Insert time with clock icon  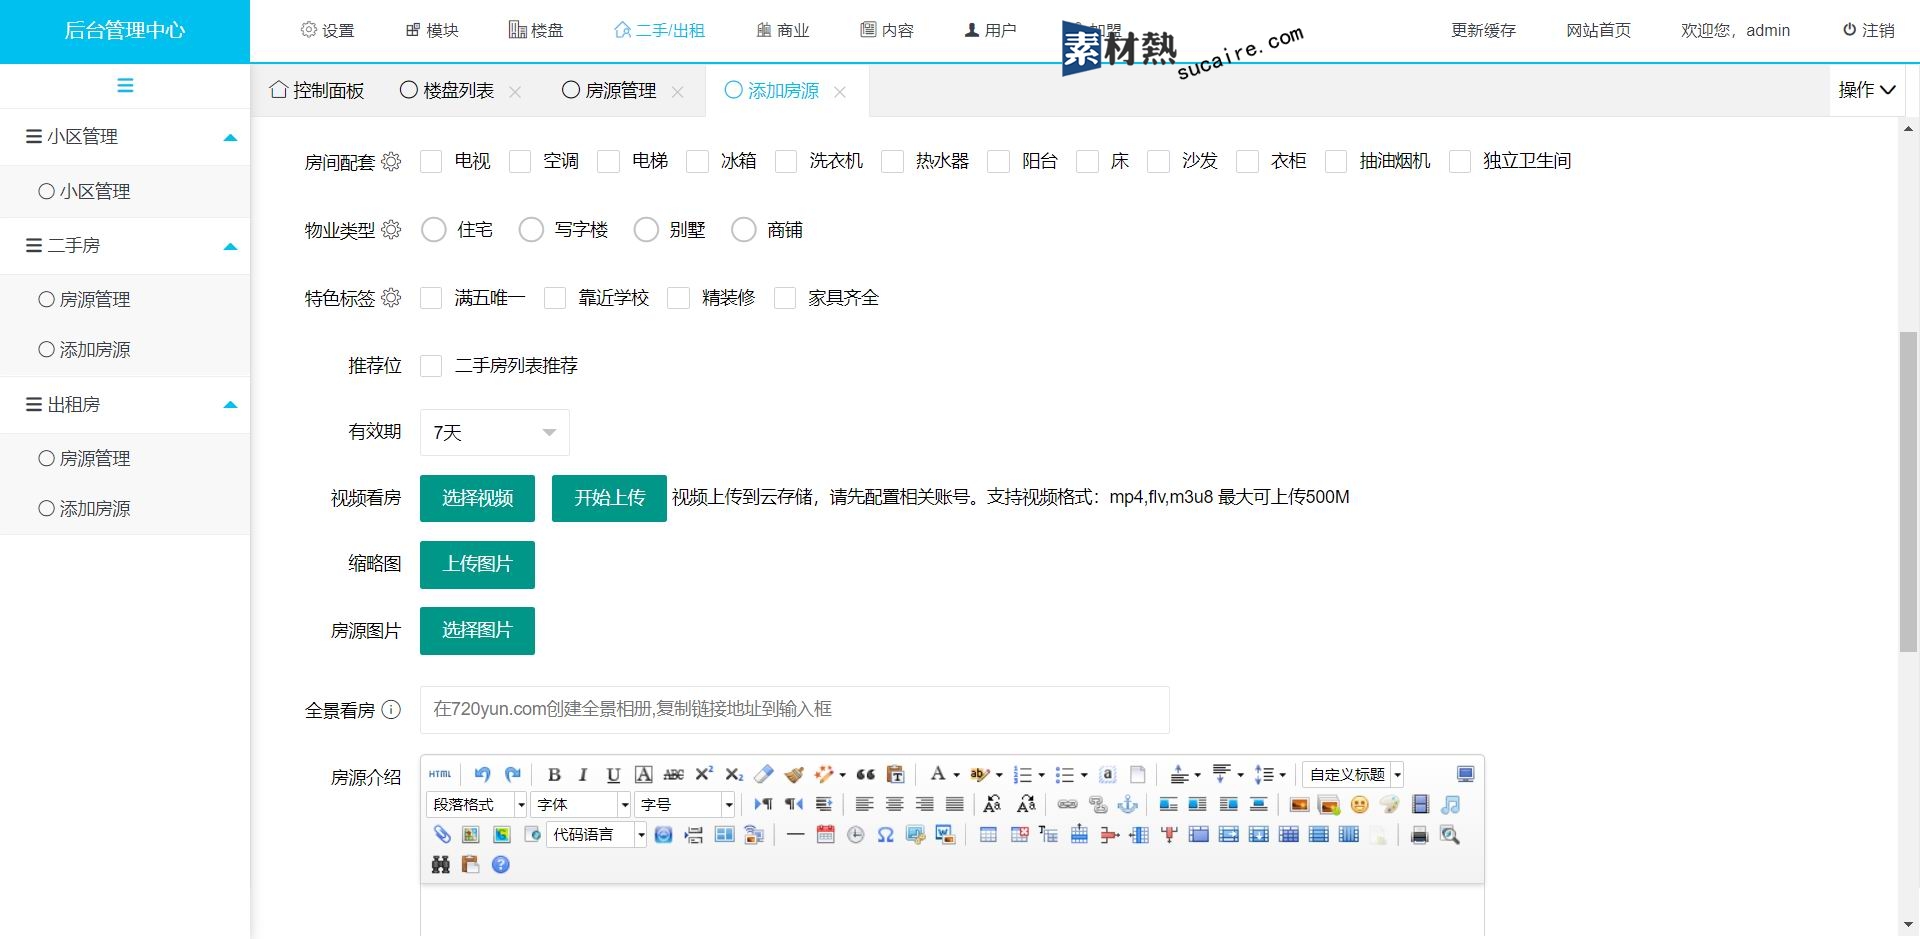(855, 835)
